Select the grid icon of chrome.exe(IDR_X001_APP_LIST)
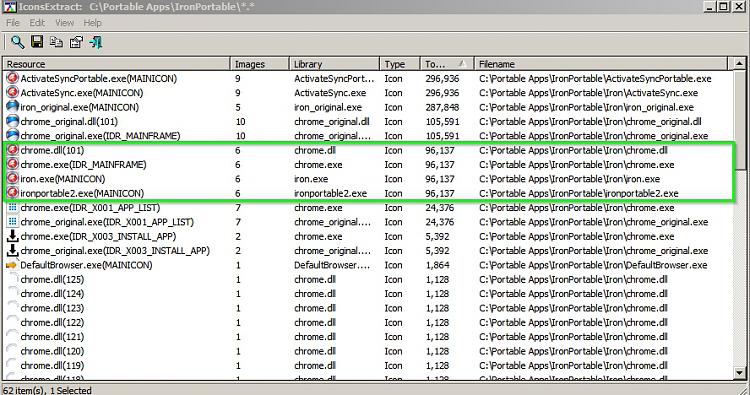Screen dimensions: 750x395 click(x=12, y=207)
